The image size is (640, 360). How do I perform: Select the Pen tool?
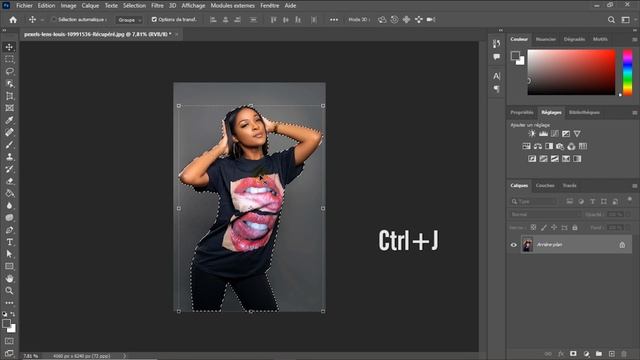9,230
